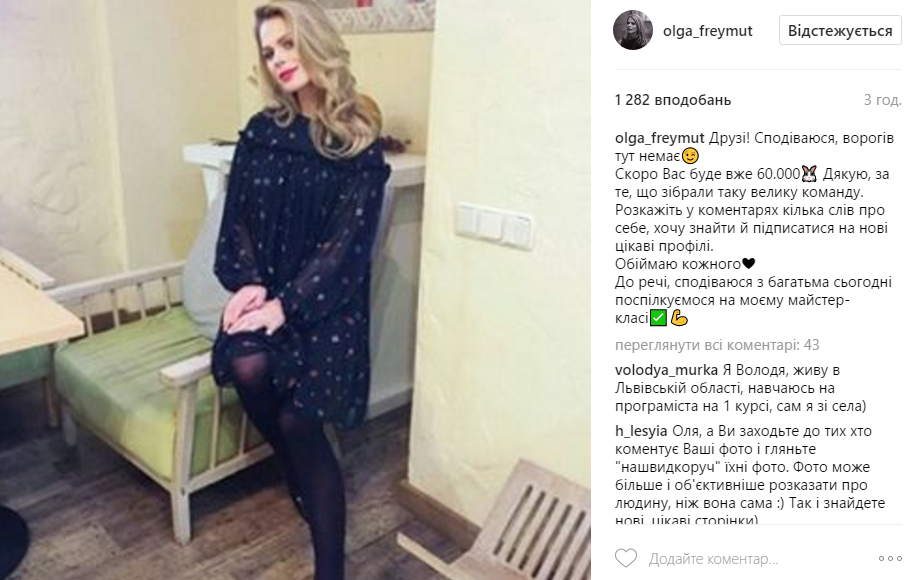Click the flexed biceps emoji
The image size is (909, 580).
point(679,318)
